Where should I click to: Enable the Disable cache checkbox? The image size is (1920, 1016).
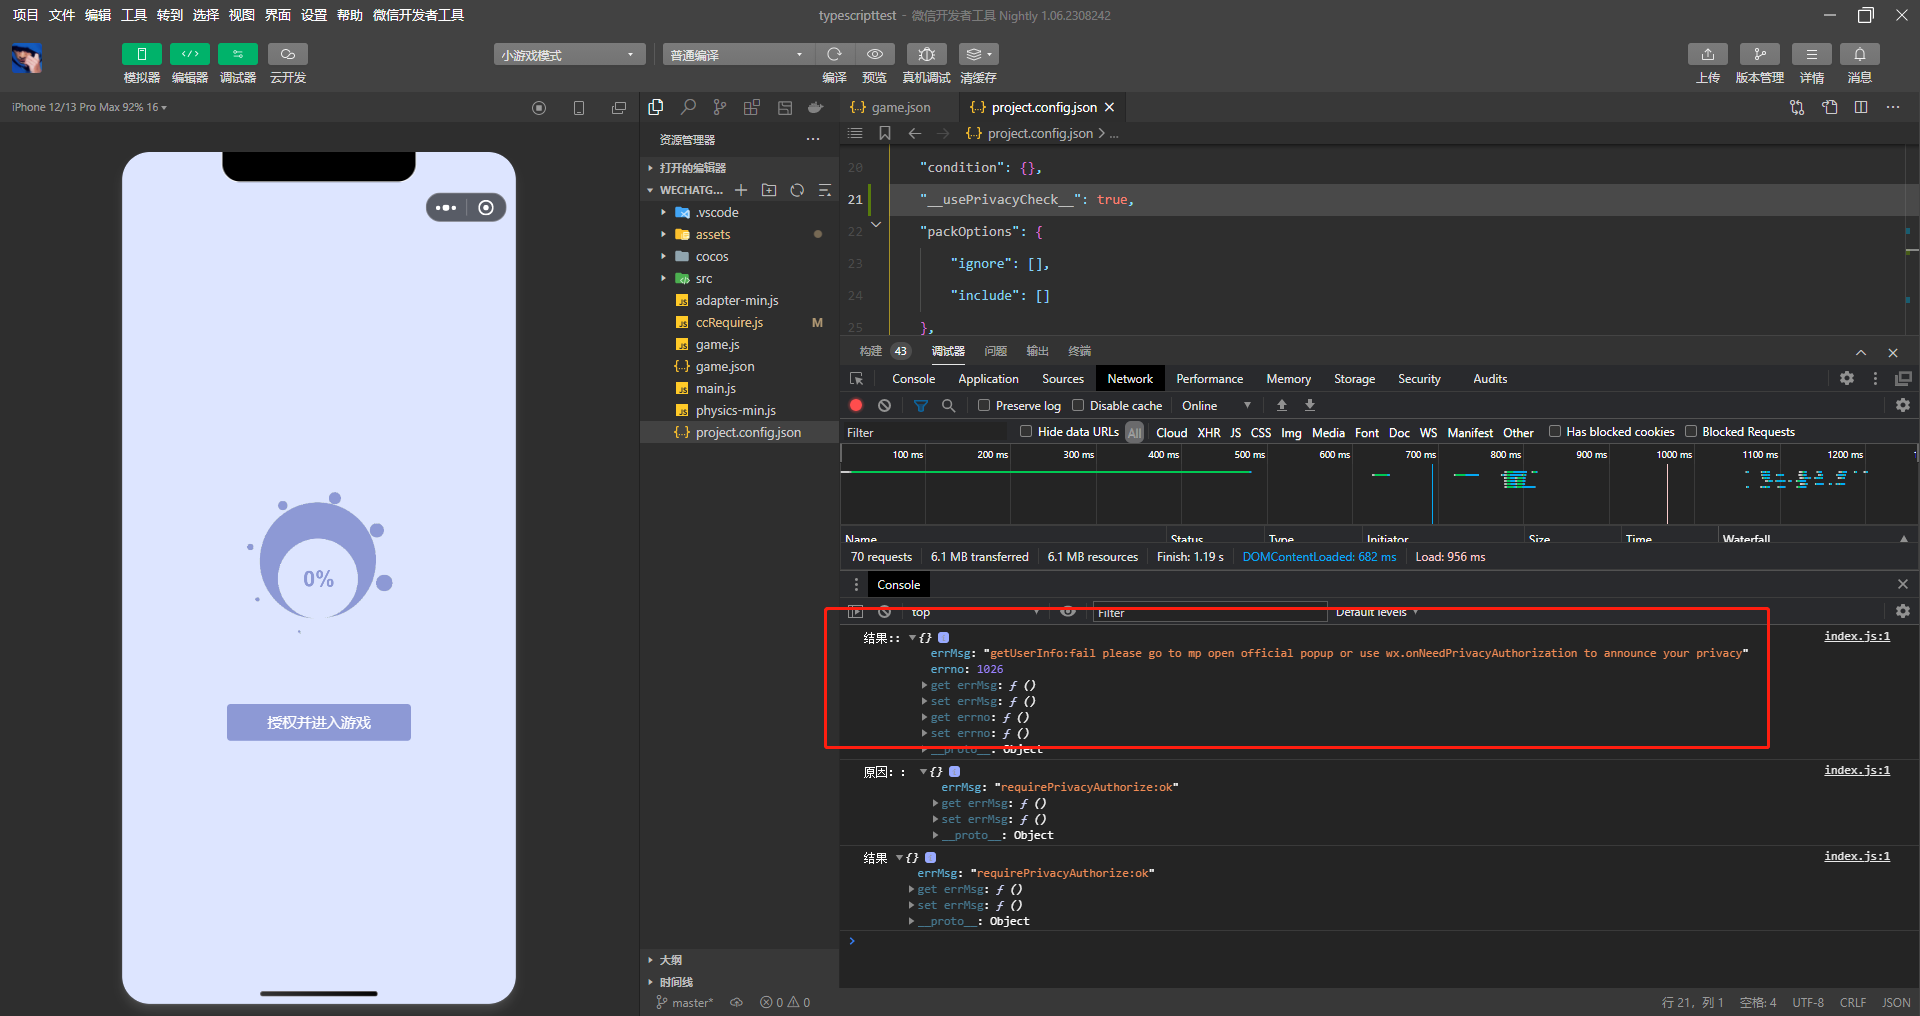click(1078, 405)
